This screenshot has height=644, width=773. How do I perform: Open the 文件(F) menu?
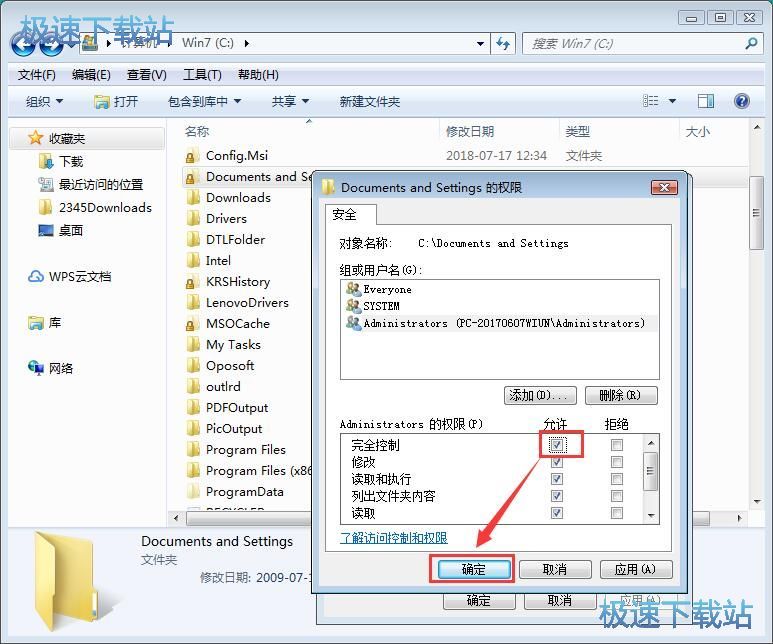36,75
